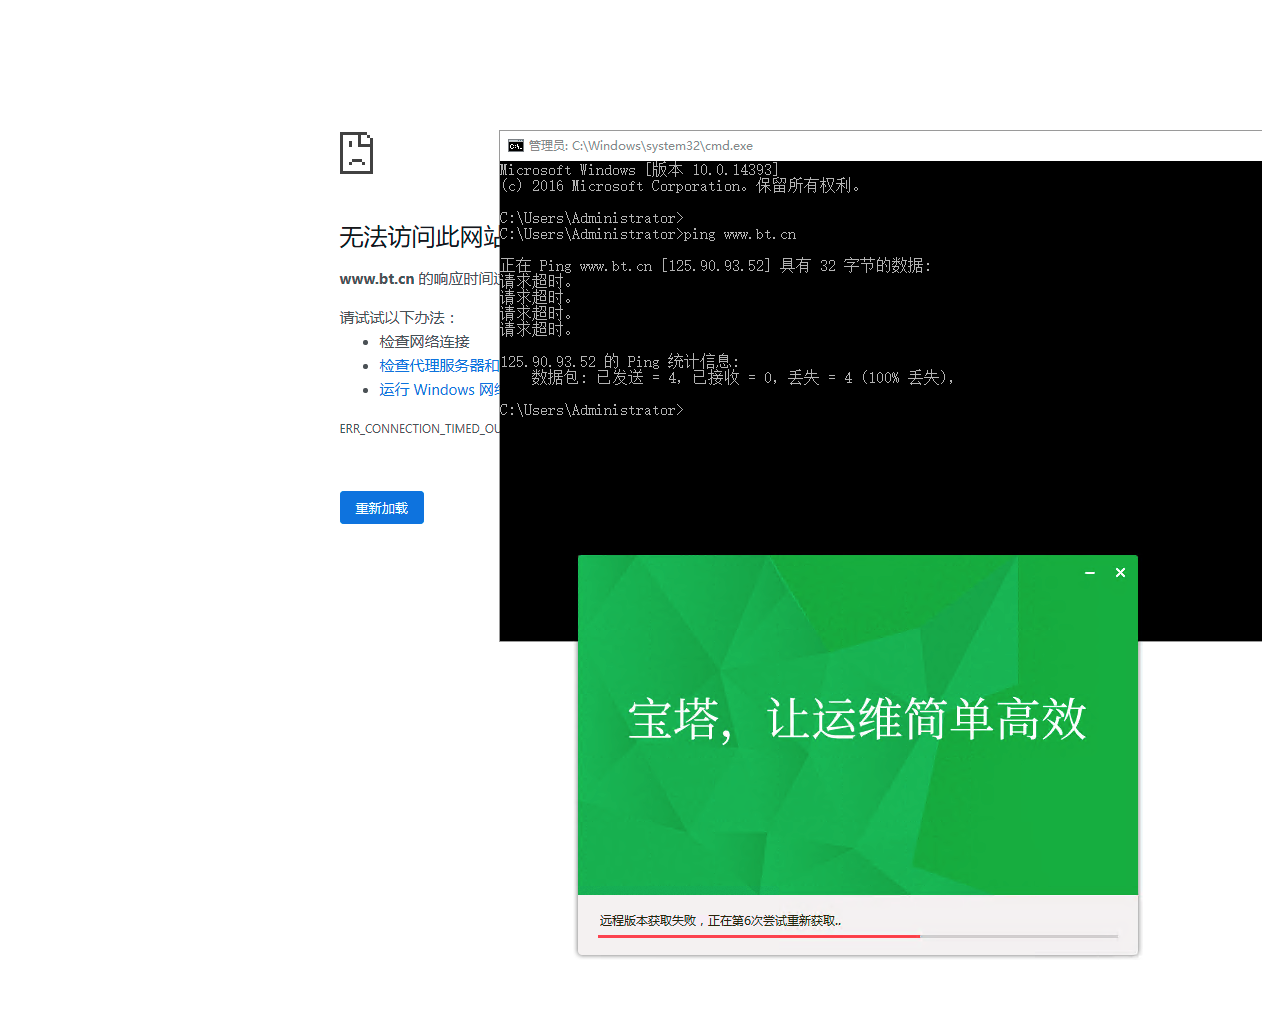Open the 运行 Windows network diagnostics link
The height and width of the screenshot is (1030, 1262).
click(438, 389)
